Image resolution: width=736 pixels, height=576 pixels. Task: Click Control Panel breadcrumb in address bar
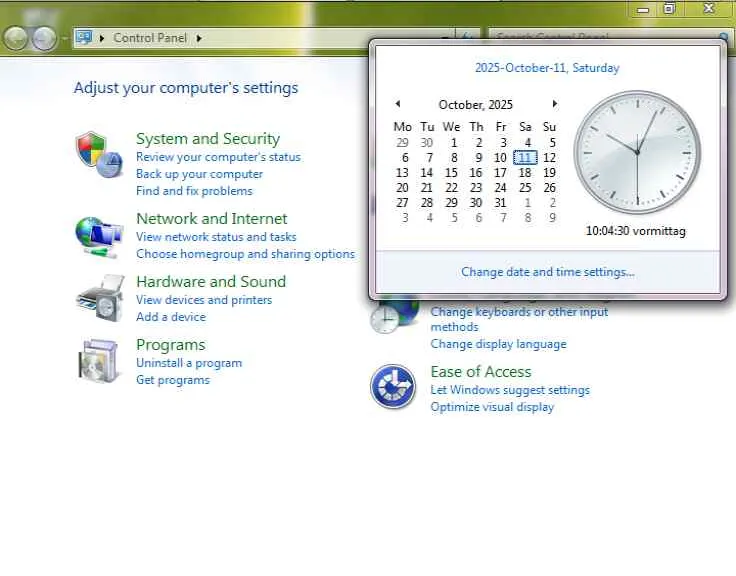(x=150, y=38)
